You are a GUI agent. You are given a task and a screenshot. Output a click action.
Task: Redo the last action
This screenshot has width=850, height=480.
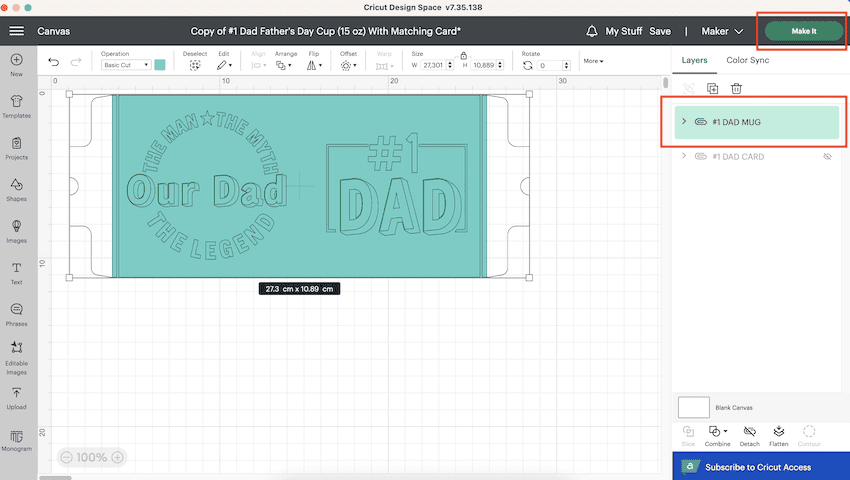[x=76, y=62]
